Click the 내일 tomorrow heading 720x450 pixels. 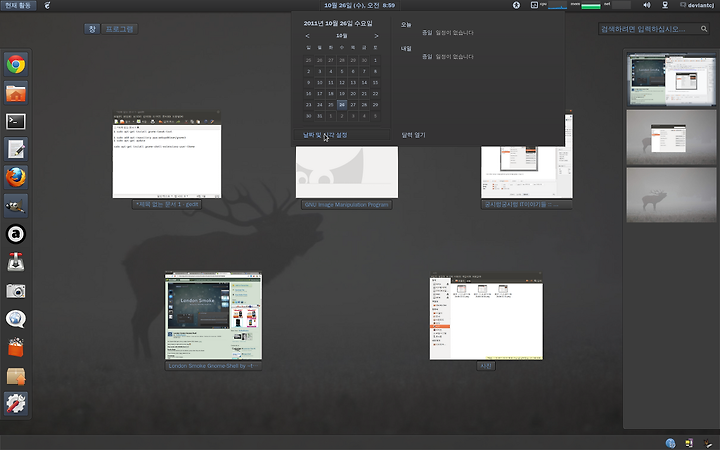406,49
